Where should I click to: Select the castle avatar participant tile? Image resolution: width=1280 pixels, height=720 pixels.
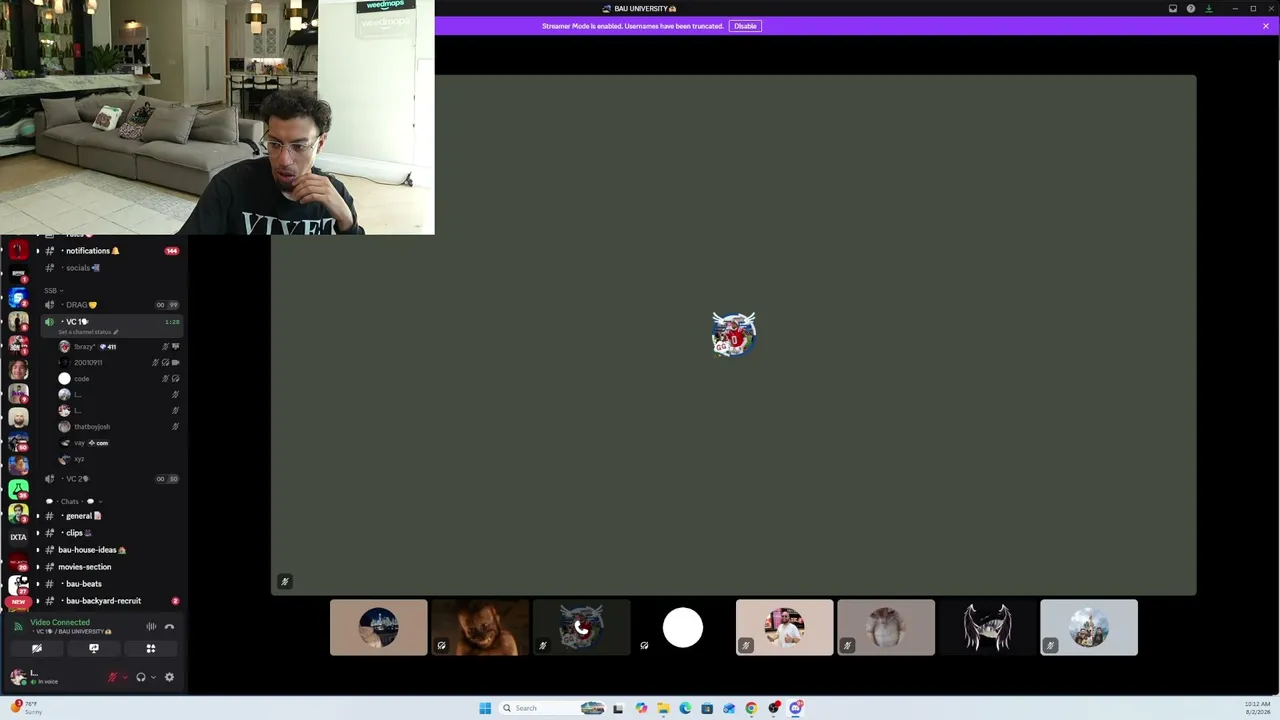(1089, 628)
